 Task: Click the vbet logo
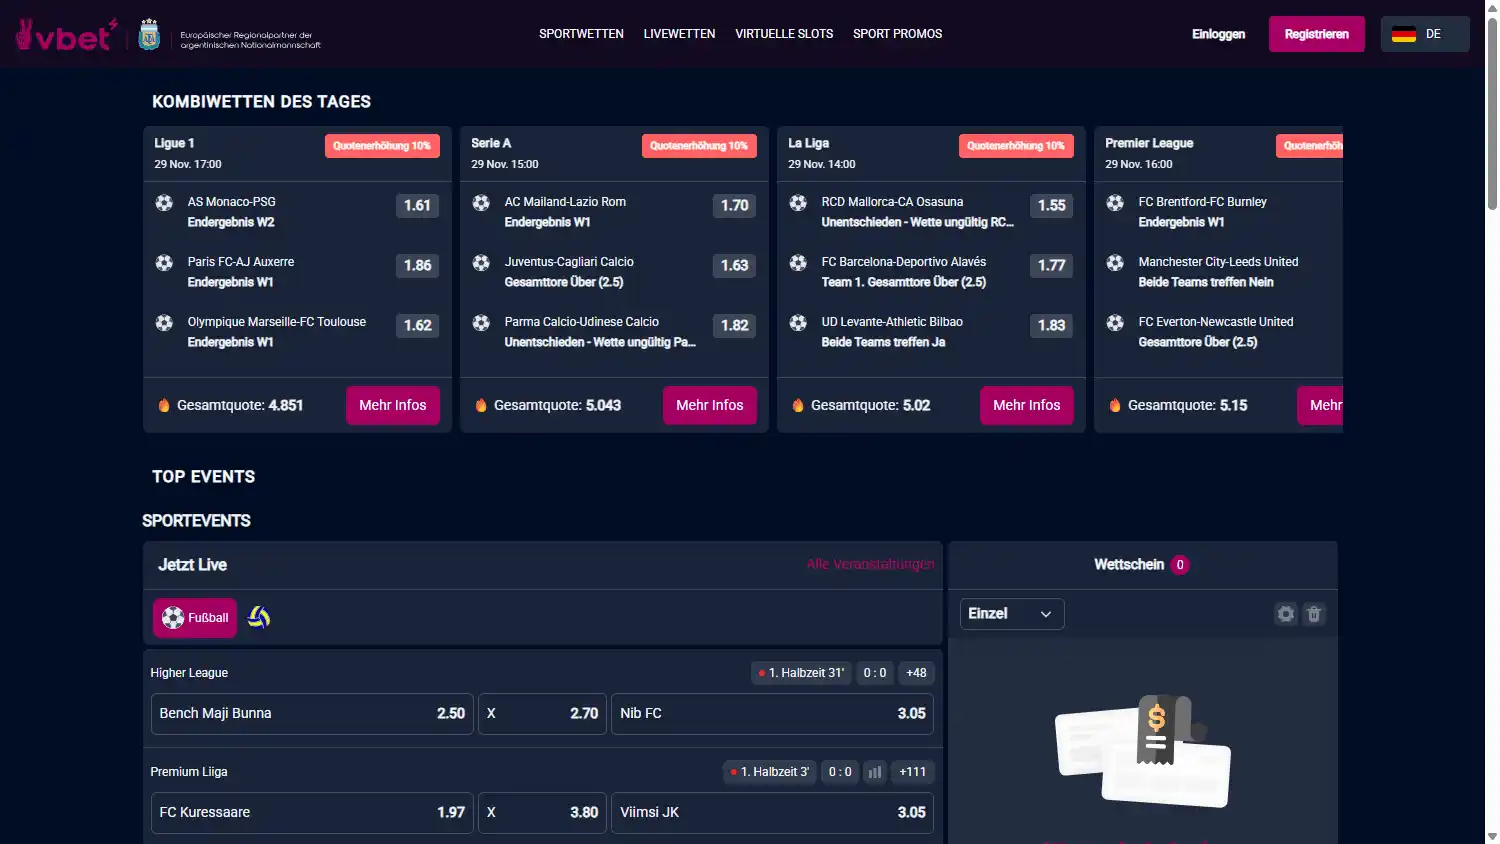(x=66, y=35)
